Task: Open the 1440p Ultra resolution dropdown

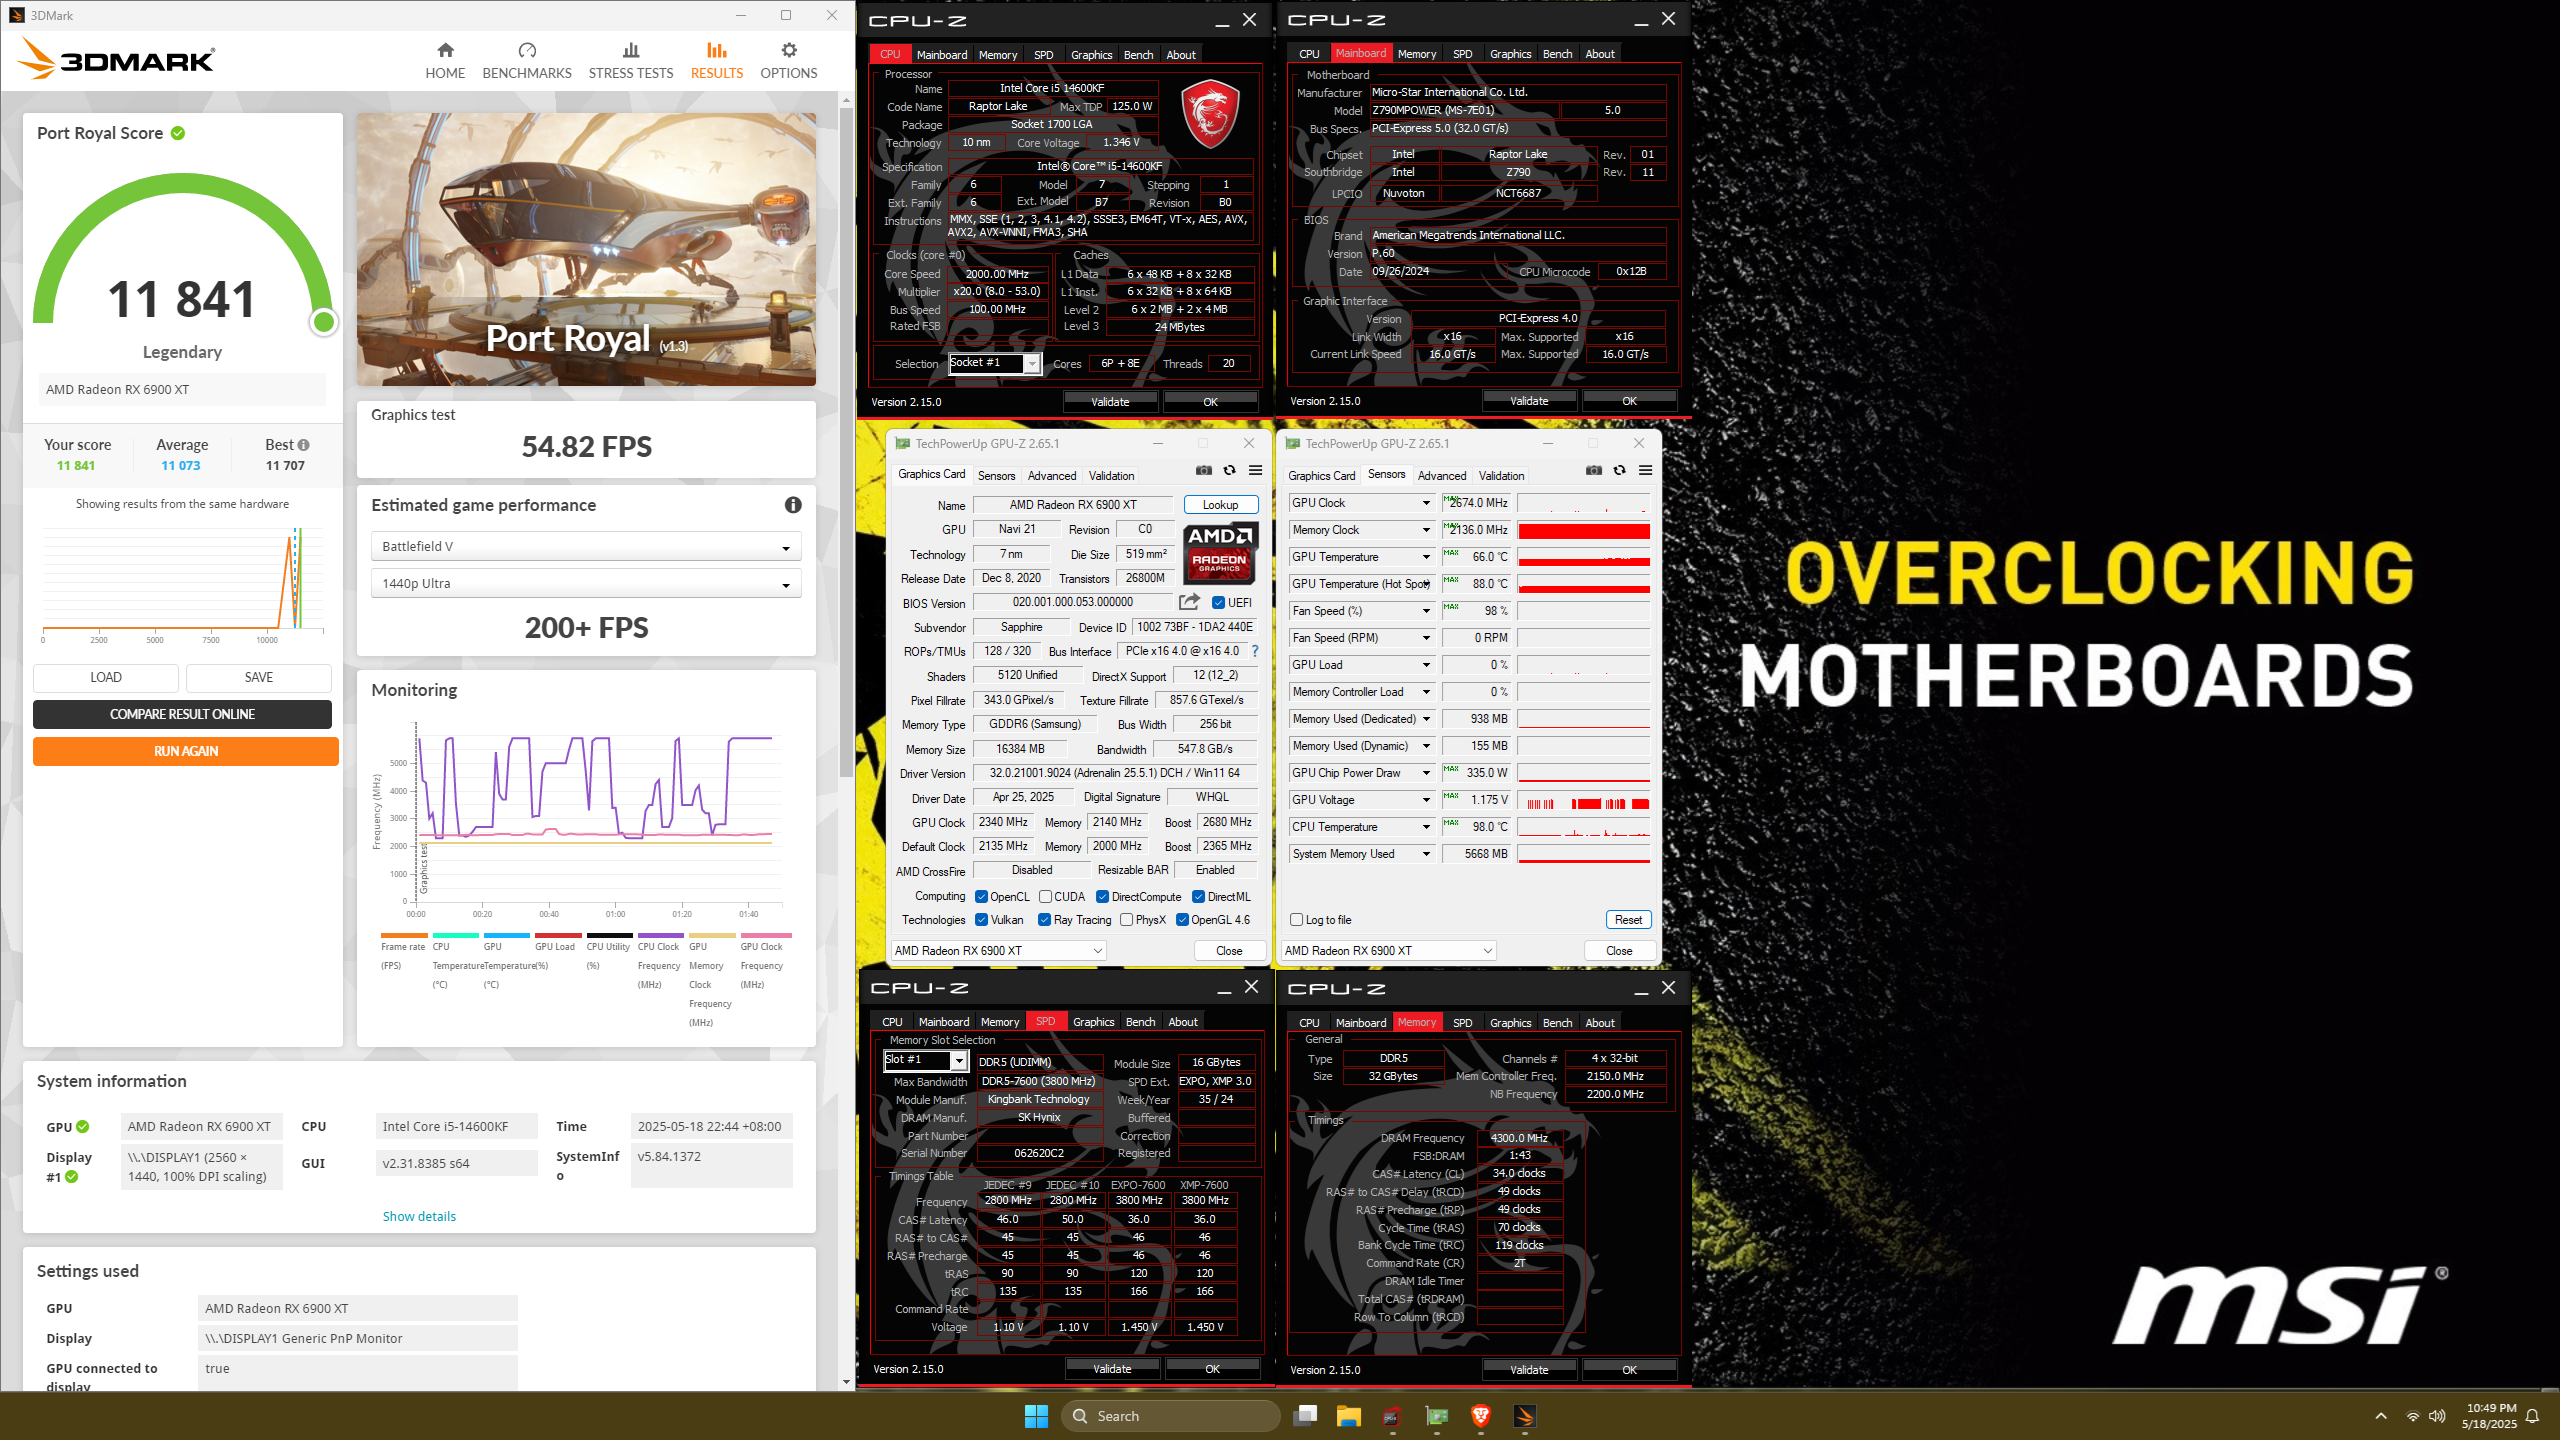Action: 586,584
